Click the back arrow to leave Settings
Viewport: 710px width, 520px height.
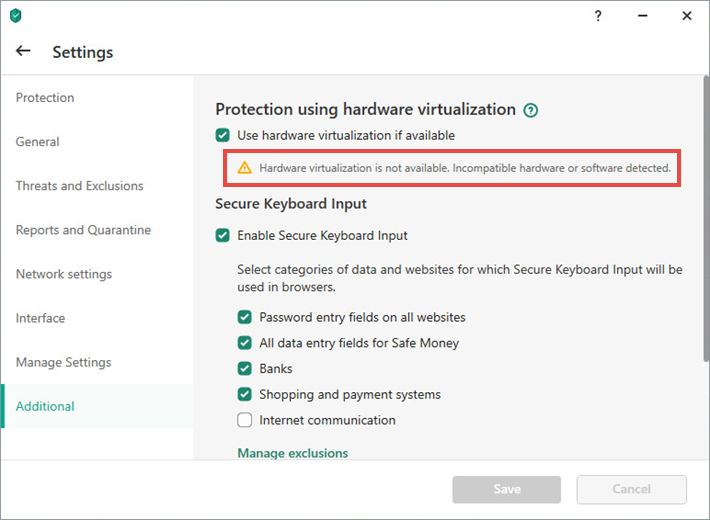[x=24, y=51]
